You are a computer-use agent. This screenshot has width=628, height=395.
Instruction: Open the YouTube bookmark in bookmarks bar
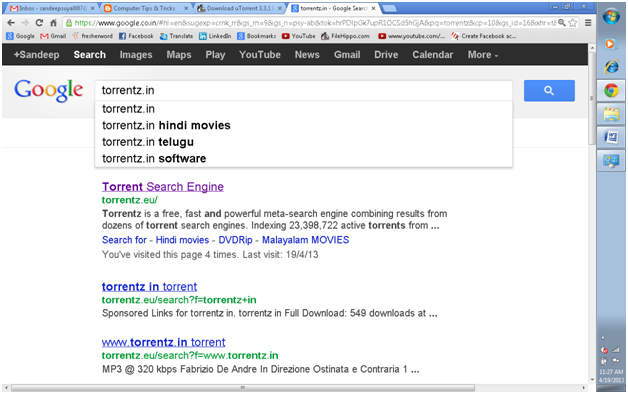pyautogui.click(x=299, y=36)
